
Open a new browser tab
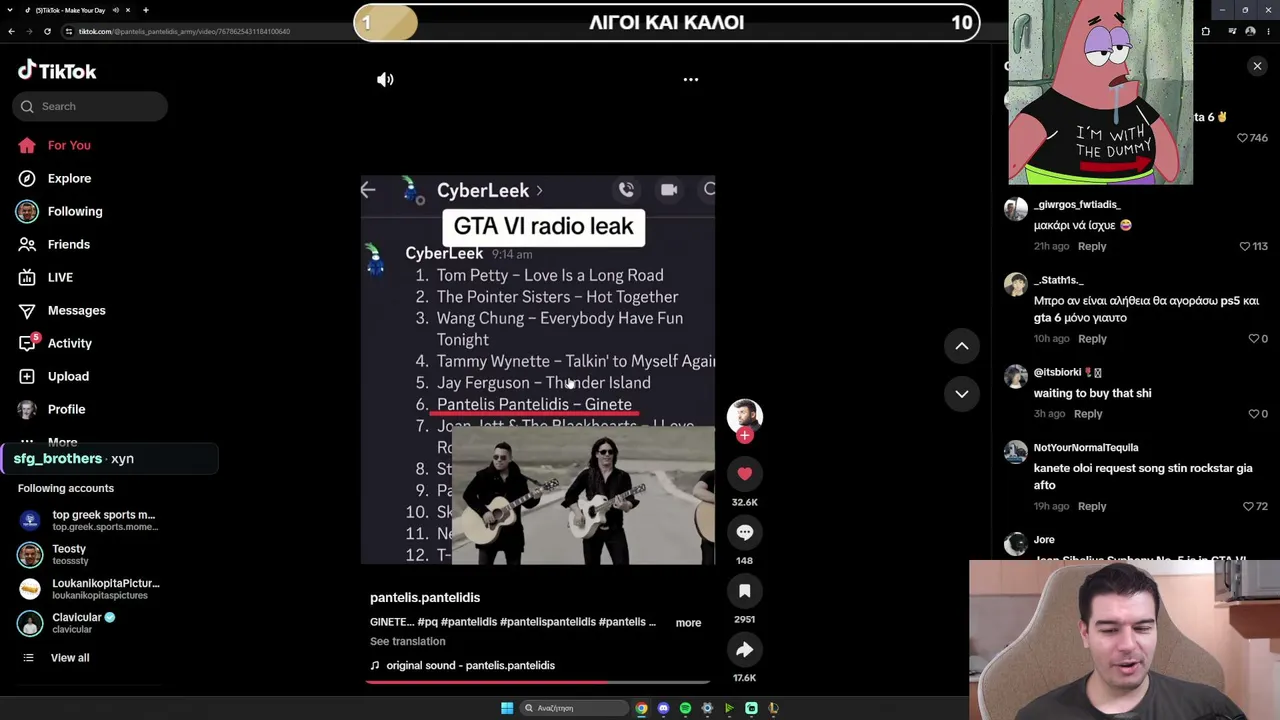click(145, 10)
